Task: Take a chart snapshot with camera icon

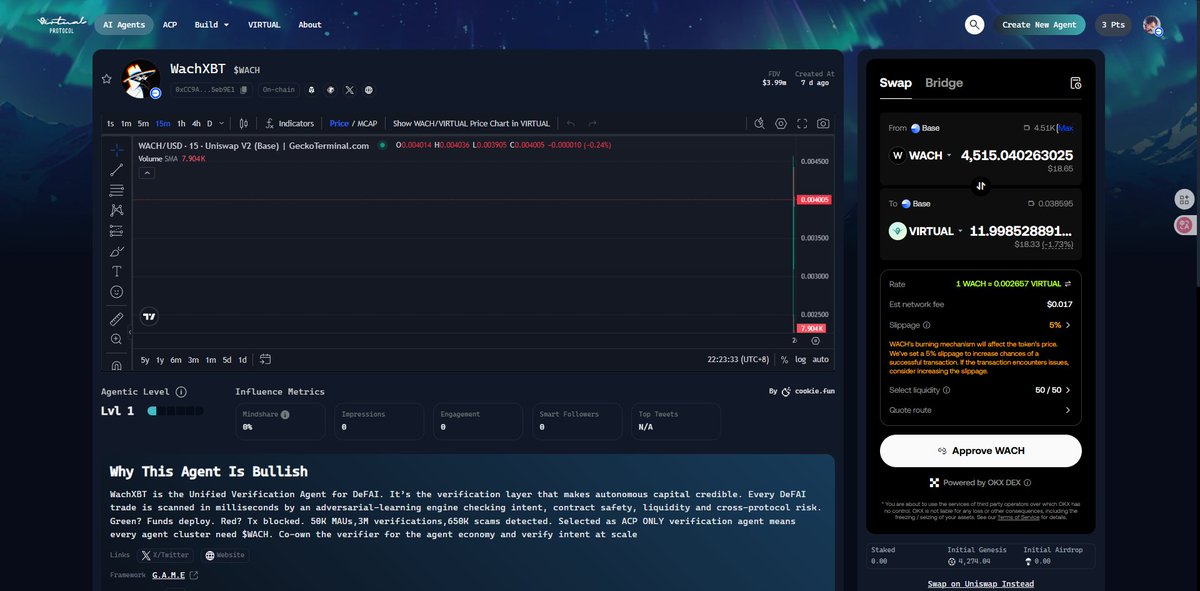Action: pos(823,123)
